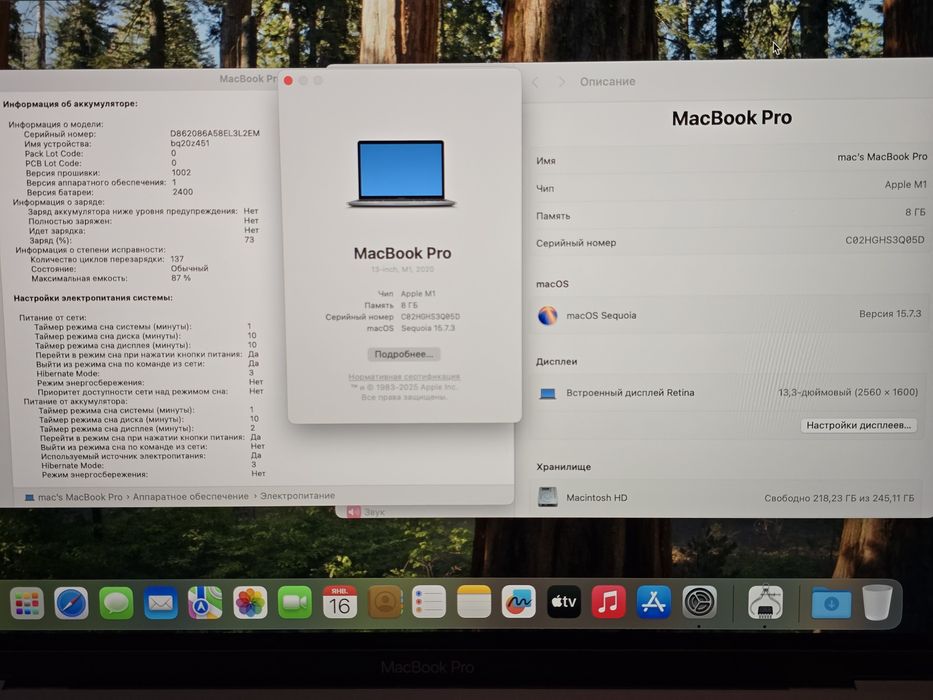Click Заряд (%) value 73
Screen dimensions: 933x700
tap(249, 240)
